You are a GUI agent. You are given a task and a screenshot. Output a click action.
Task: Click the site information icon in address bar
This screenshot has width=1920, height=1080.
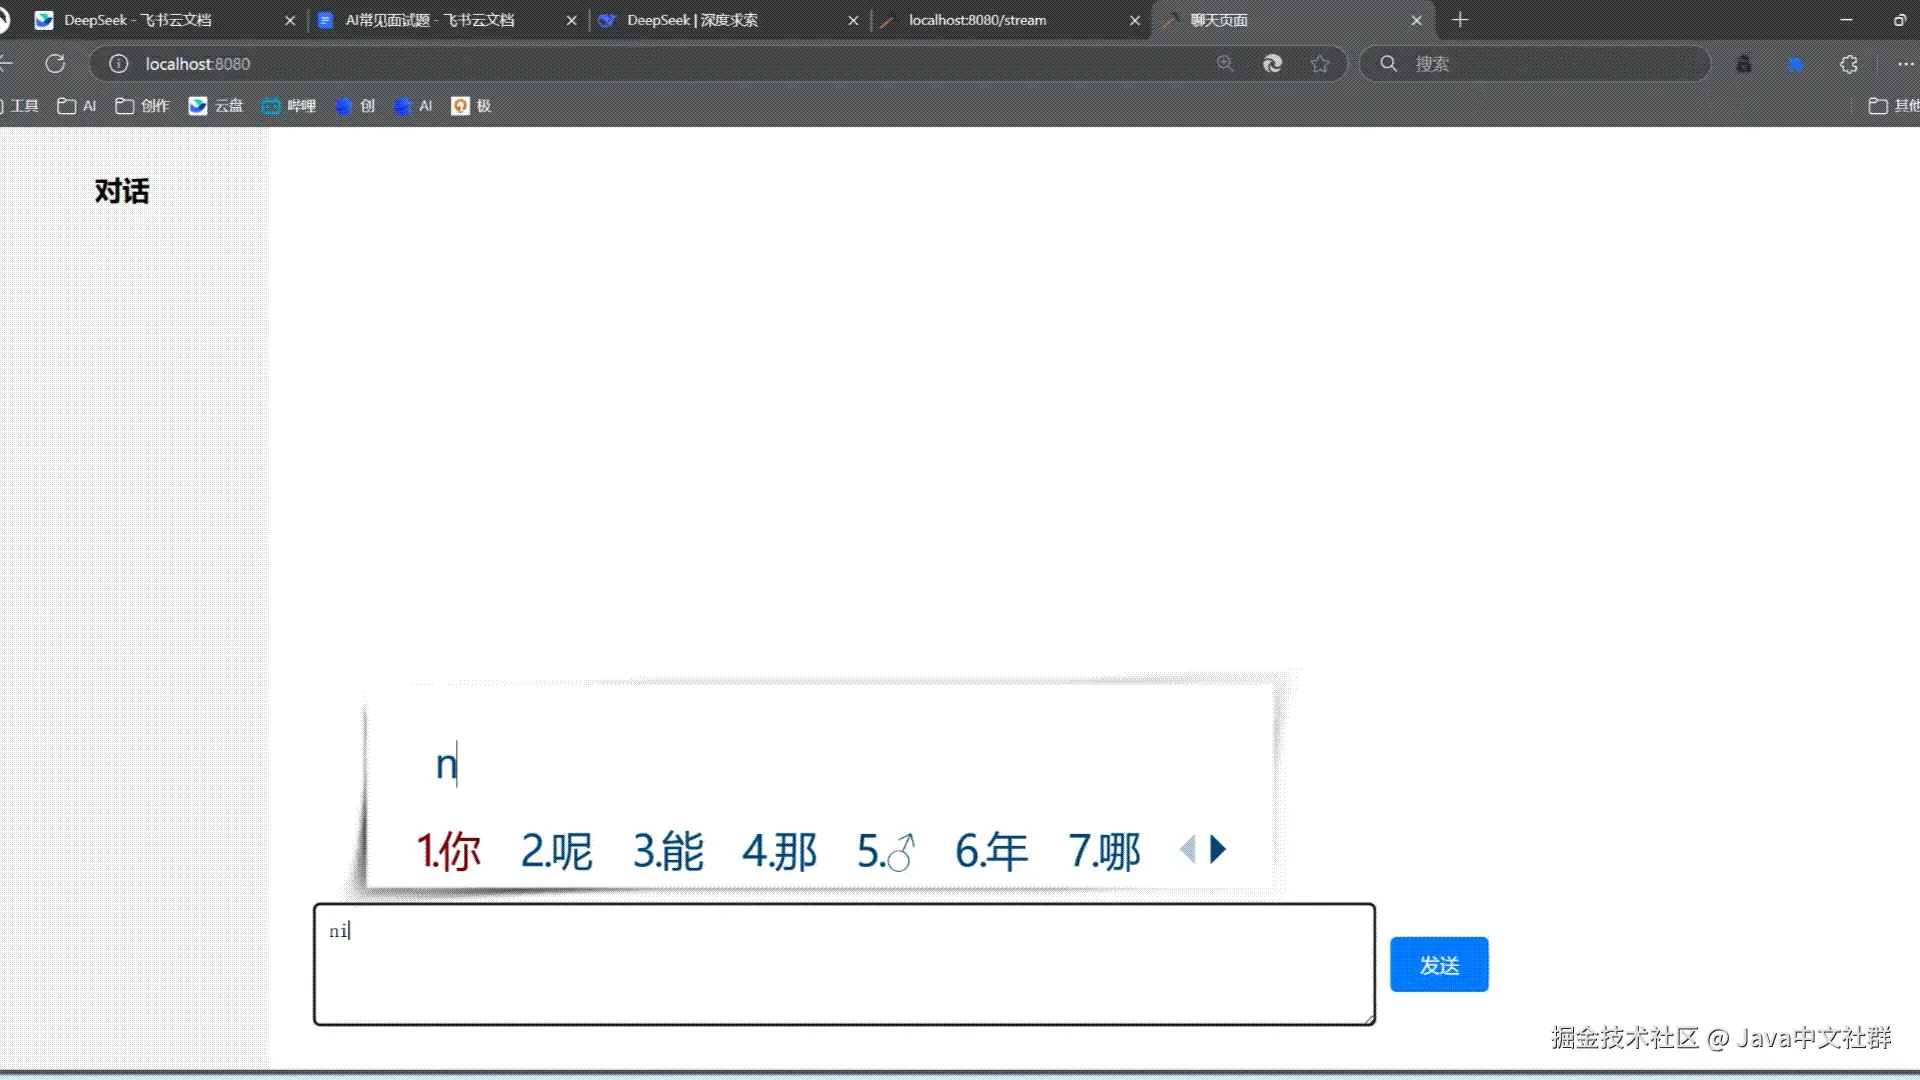(119, 64)
